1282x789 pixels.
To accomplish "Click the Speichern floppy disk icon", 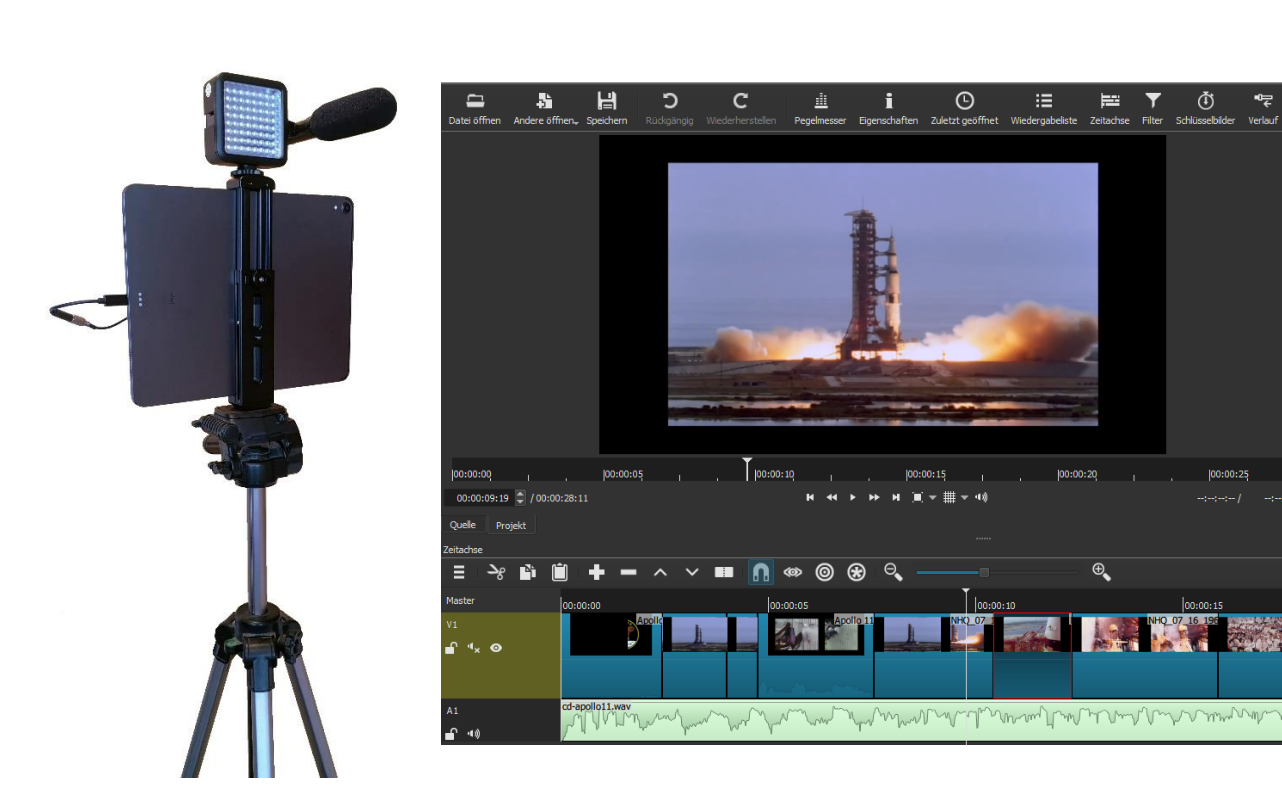I will click(606, 100).
